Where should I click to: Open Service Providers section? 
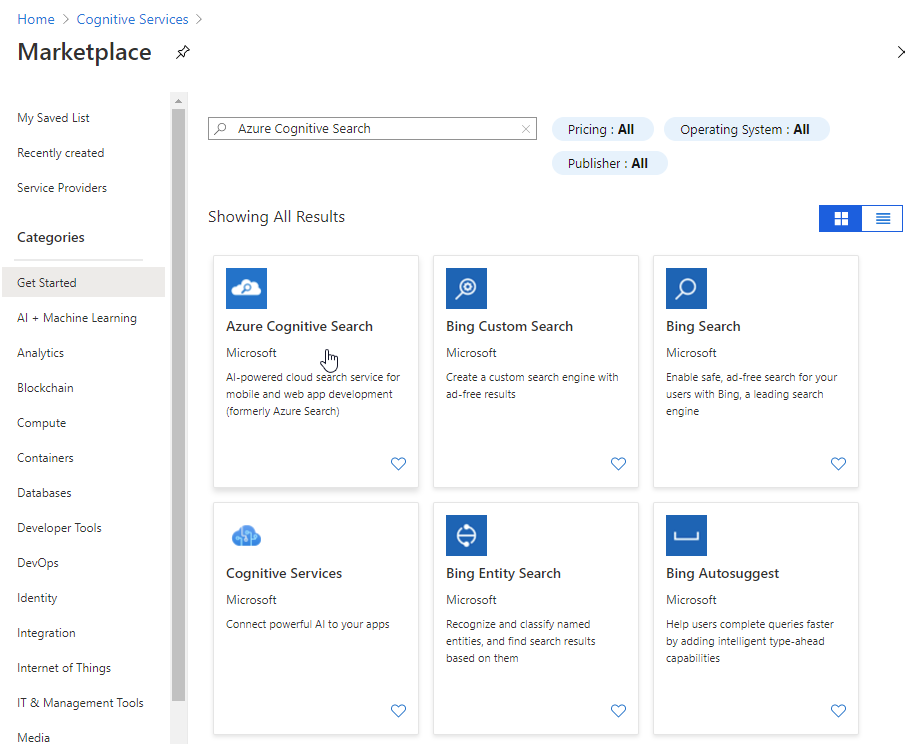coord(62,188)
